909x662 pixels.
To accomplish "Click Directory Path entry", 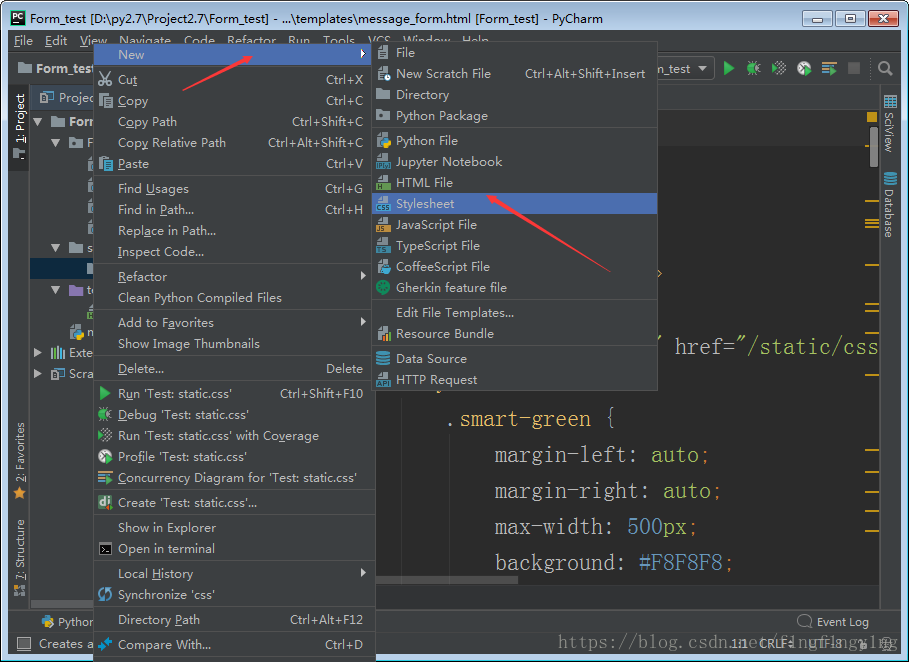I will click(232, 620).
